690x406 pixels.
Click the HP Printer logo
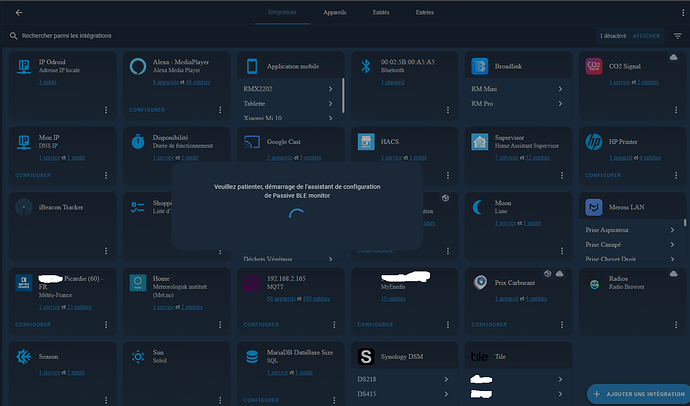point(594,142)
